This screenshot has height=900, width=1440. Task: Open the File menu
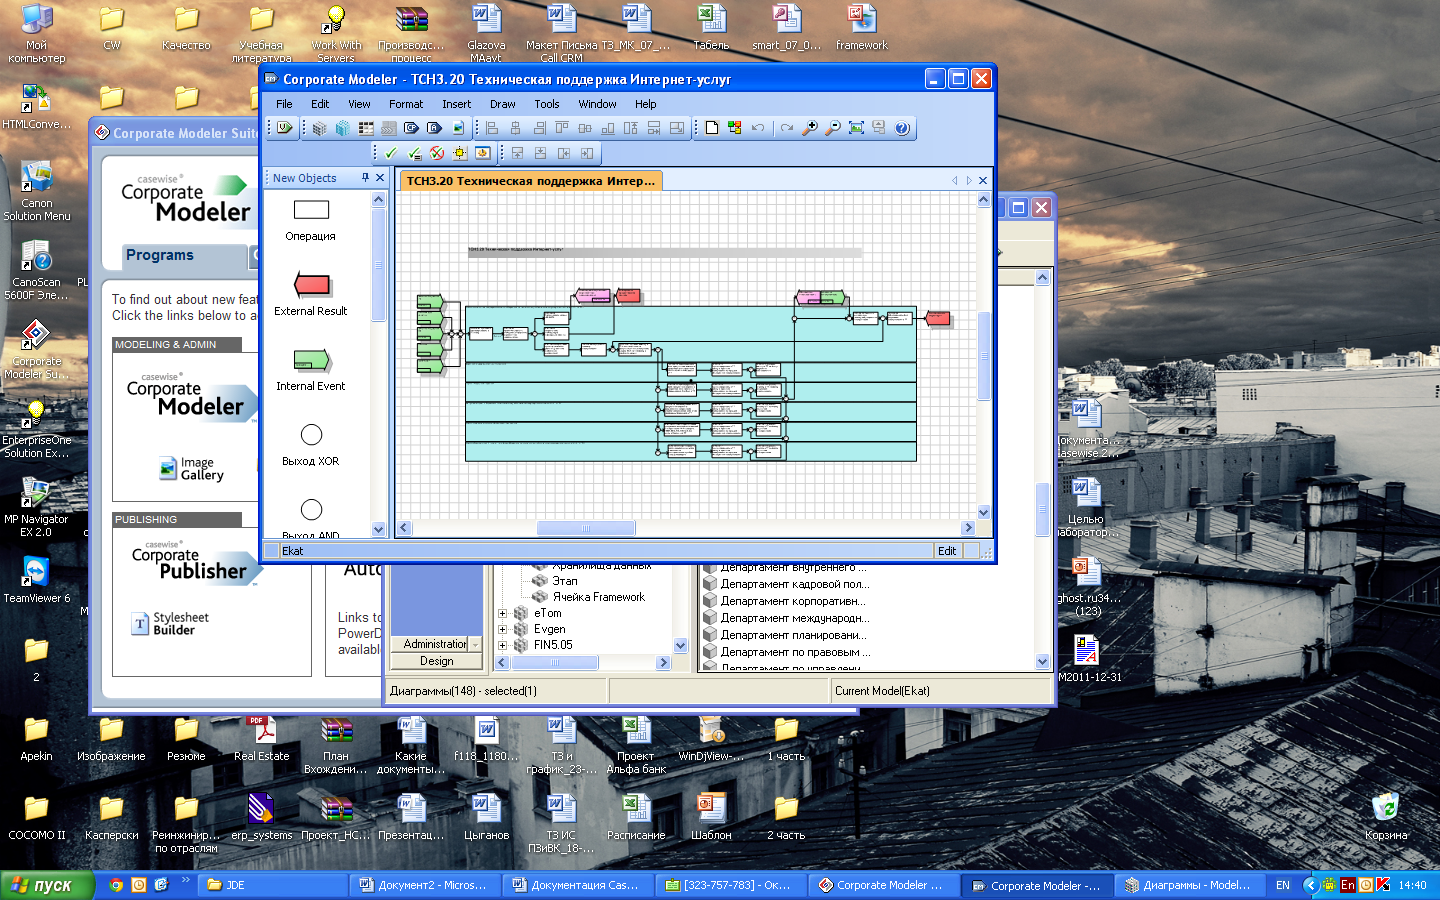coord(284,104)
